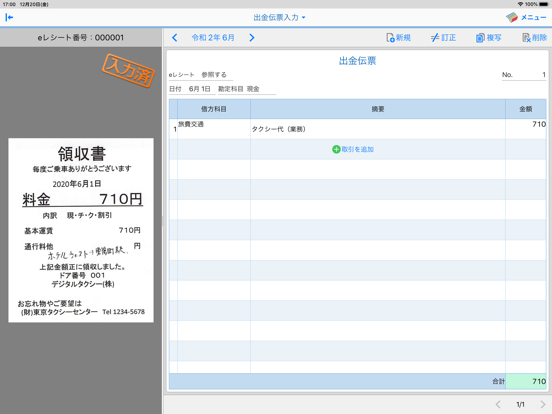
Task: Collapse the receipt side panel with the back-arrow icon
Action: (x=9, y=17)
